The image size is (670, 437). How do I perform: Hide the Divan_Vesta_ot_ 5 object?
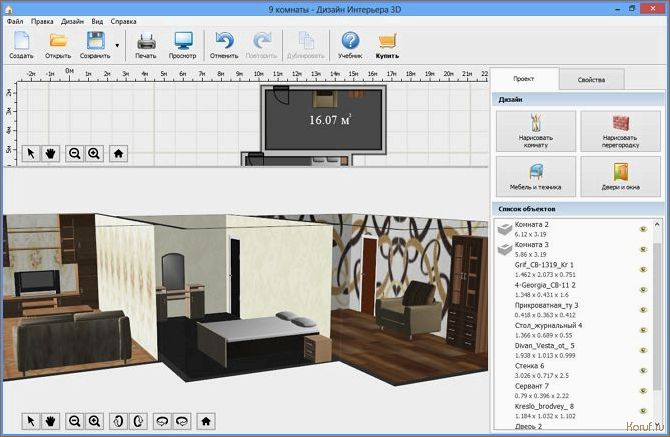coord(641,350)
